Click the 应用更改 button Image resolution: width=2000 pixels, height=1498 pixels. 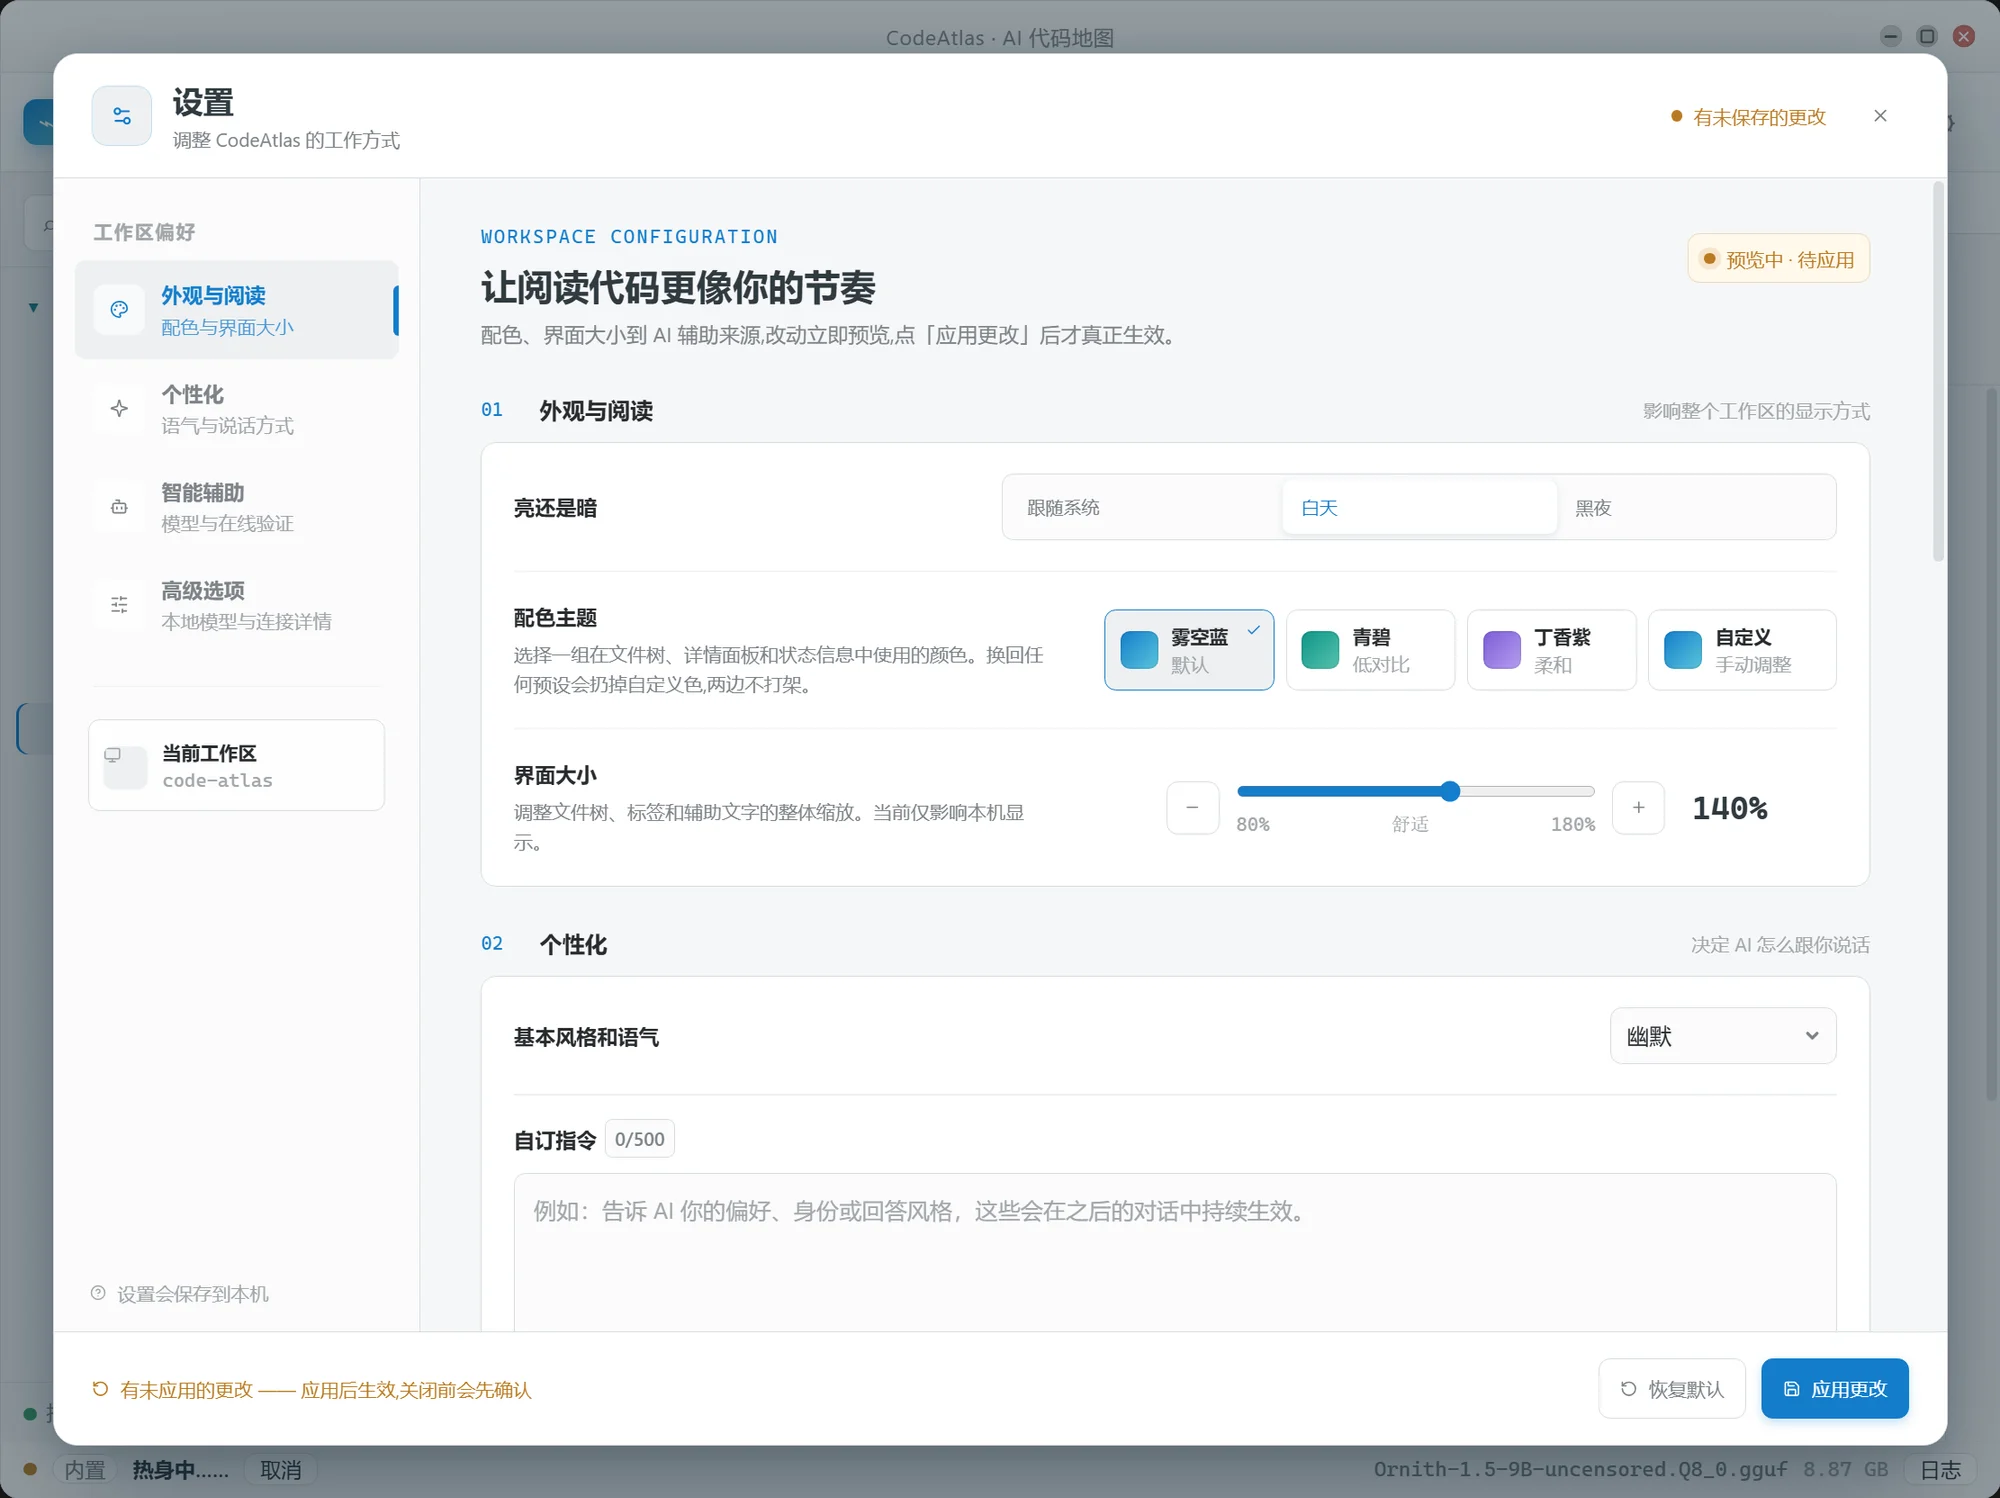pos(1835,1389)
